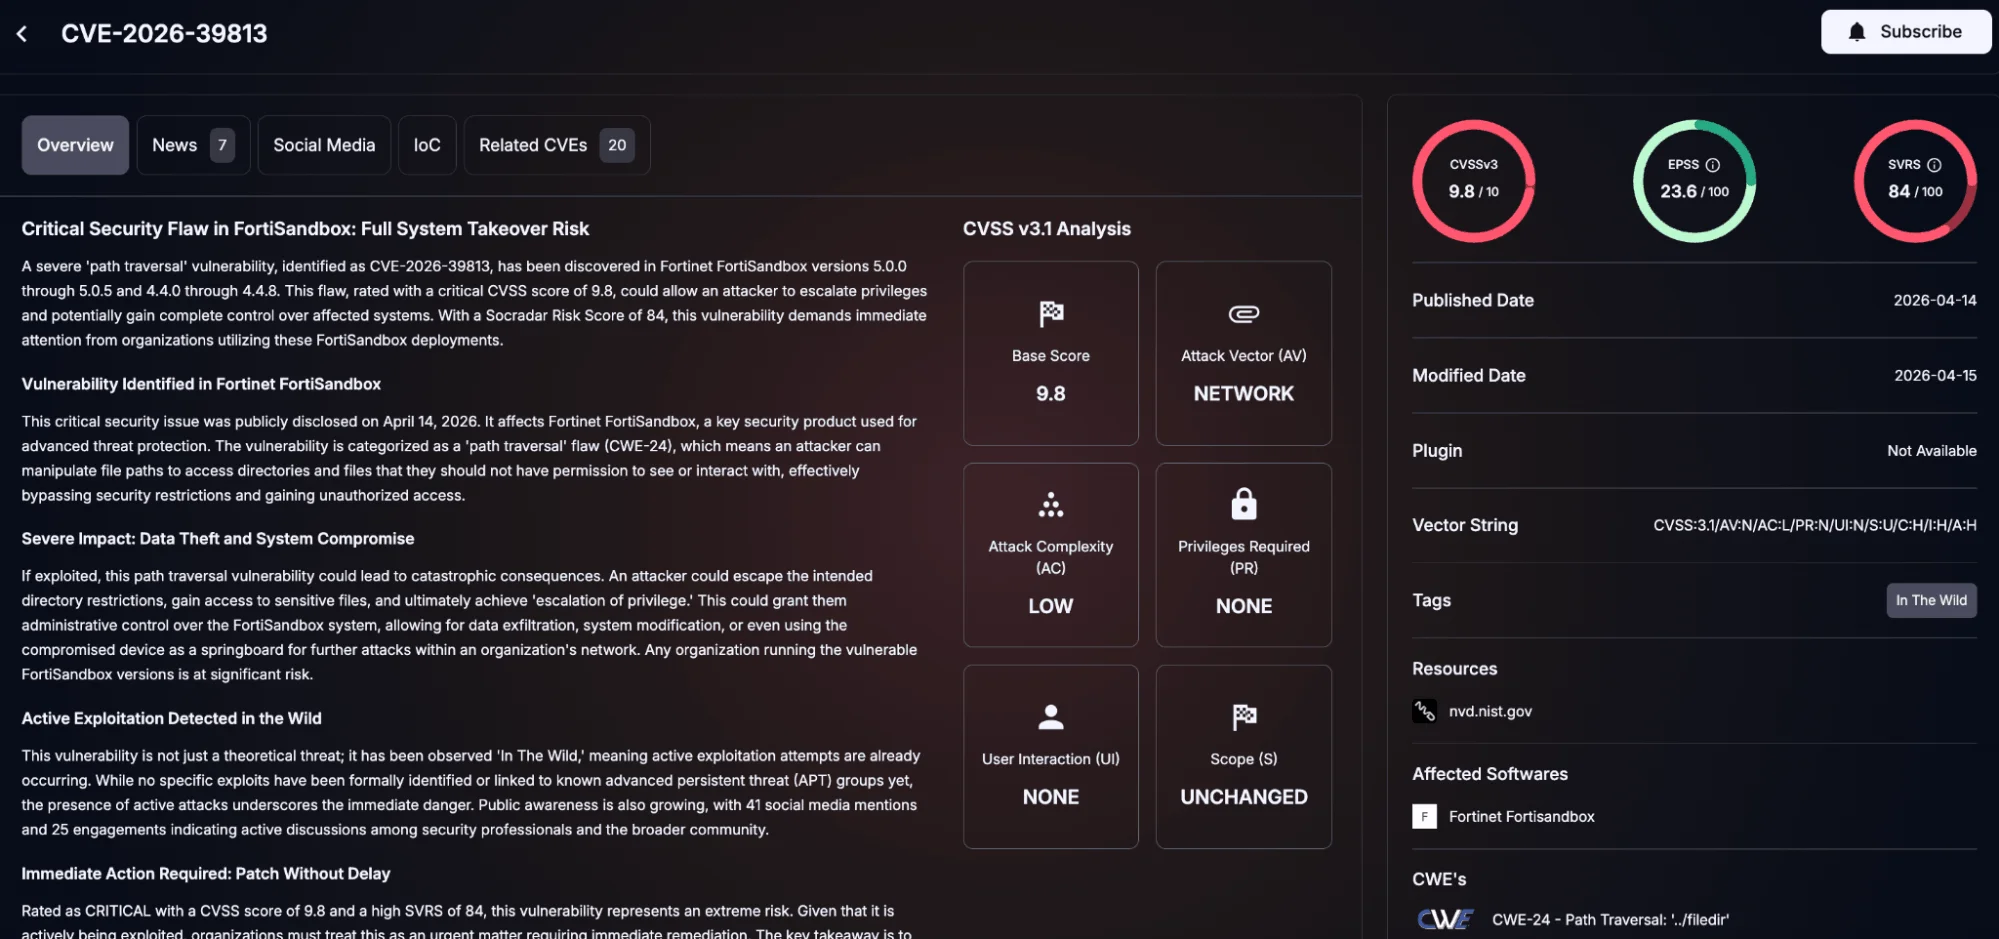
Task: Click the Attack Vector NETWORK card
Action: (1243, 353)
